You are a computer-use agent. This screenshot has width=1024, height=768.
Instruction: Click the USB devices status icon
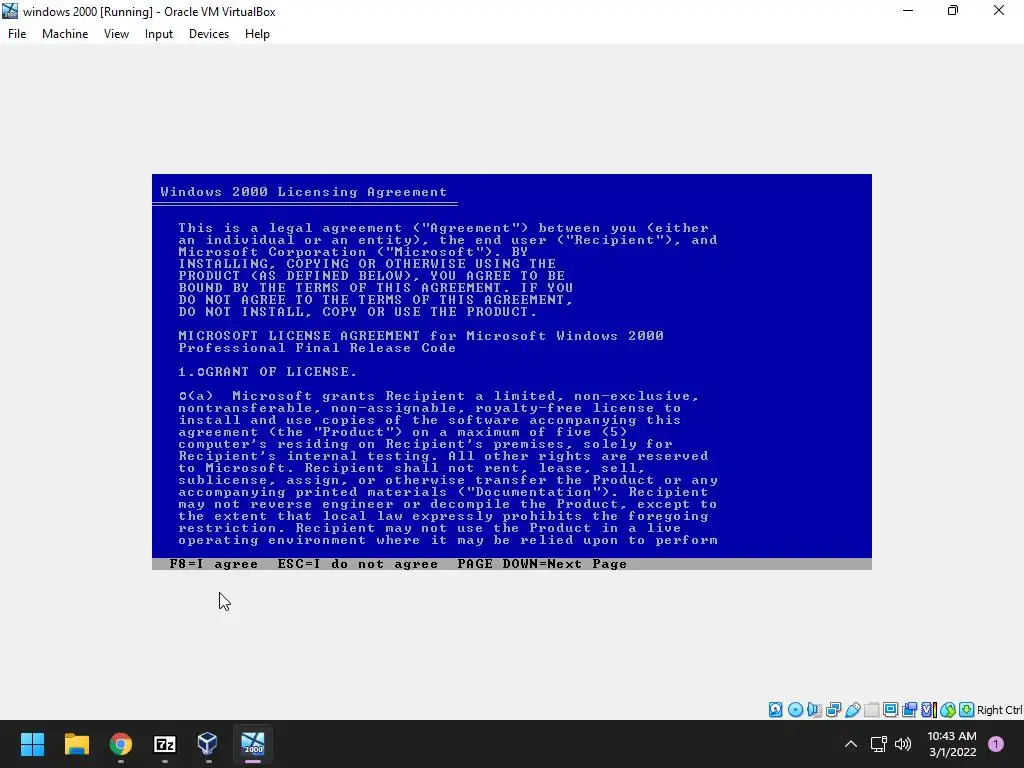coord(852,710)
